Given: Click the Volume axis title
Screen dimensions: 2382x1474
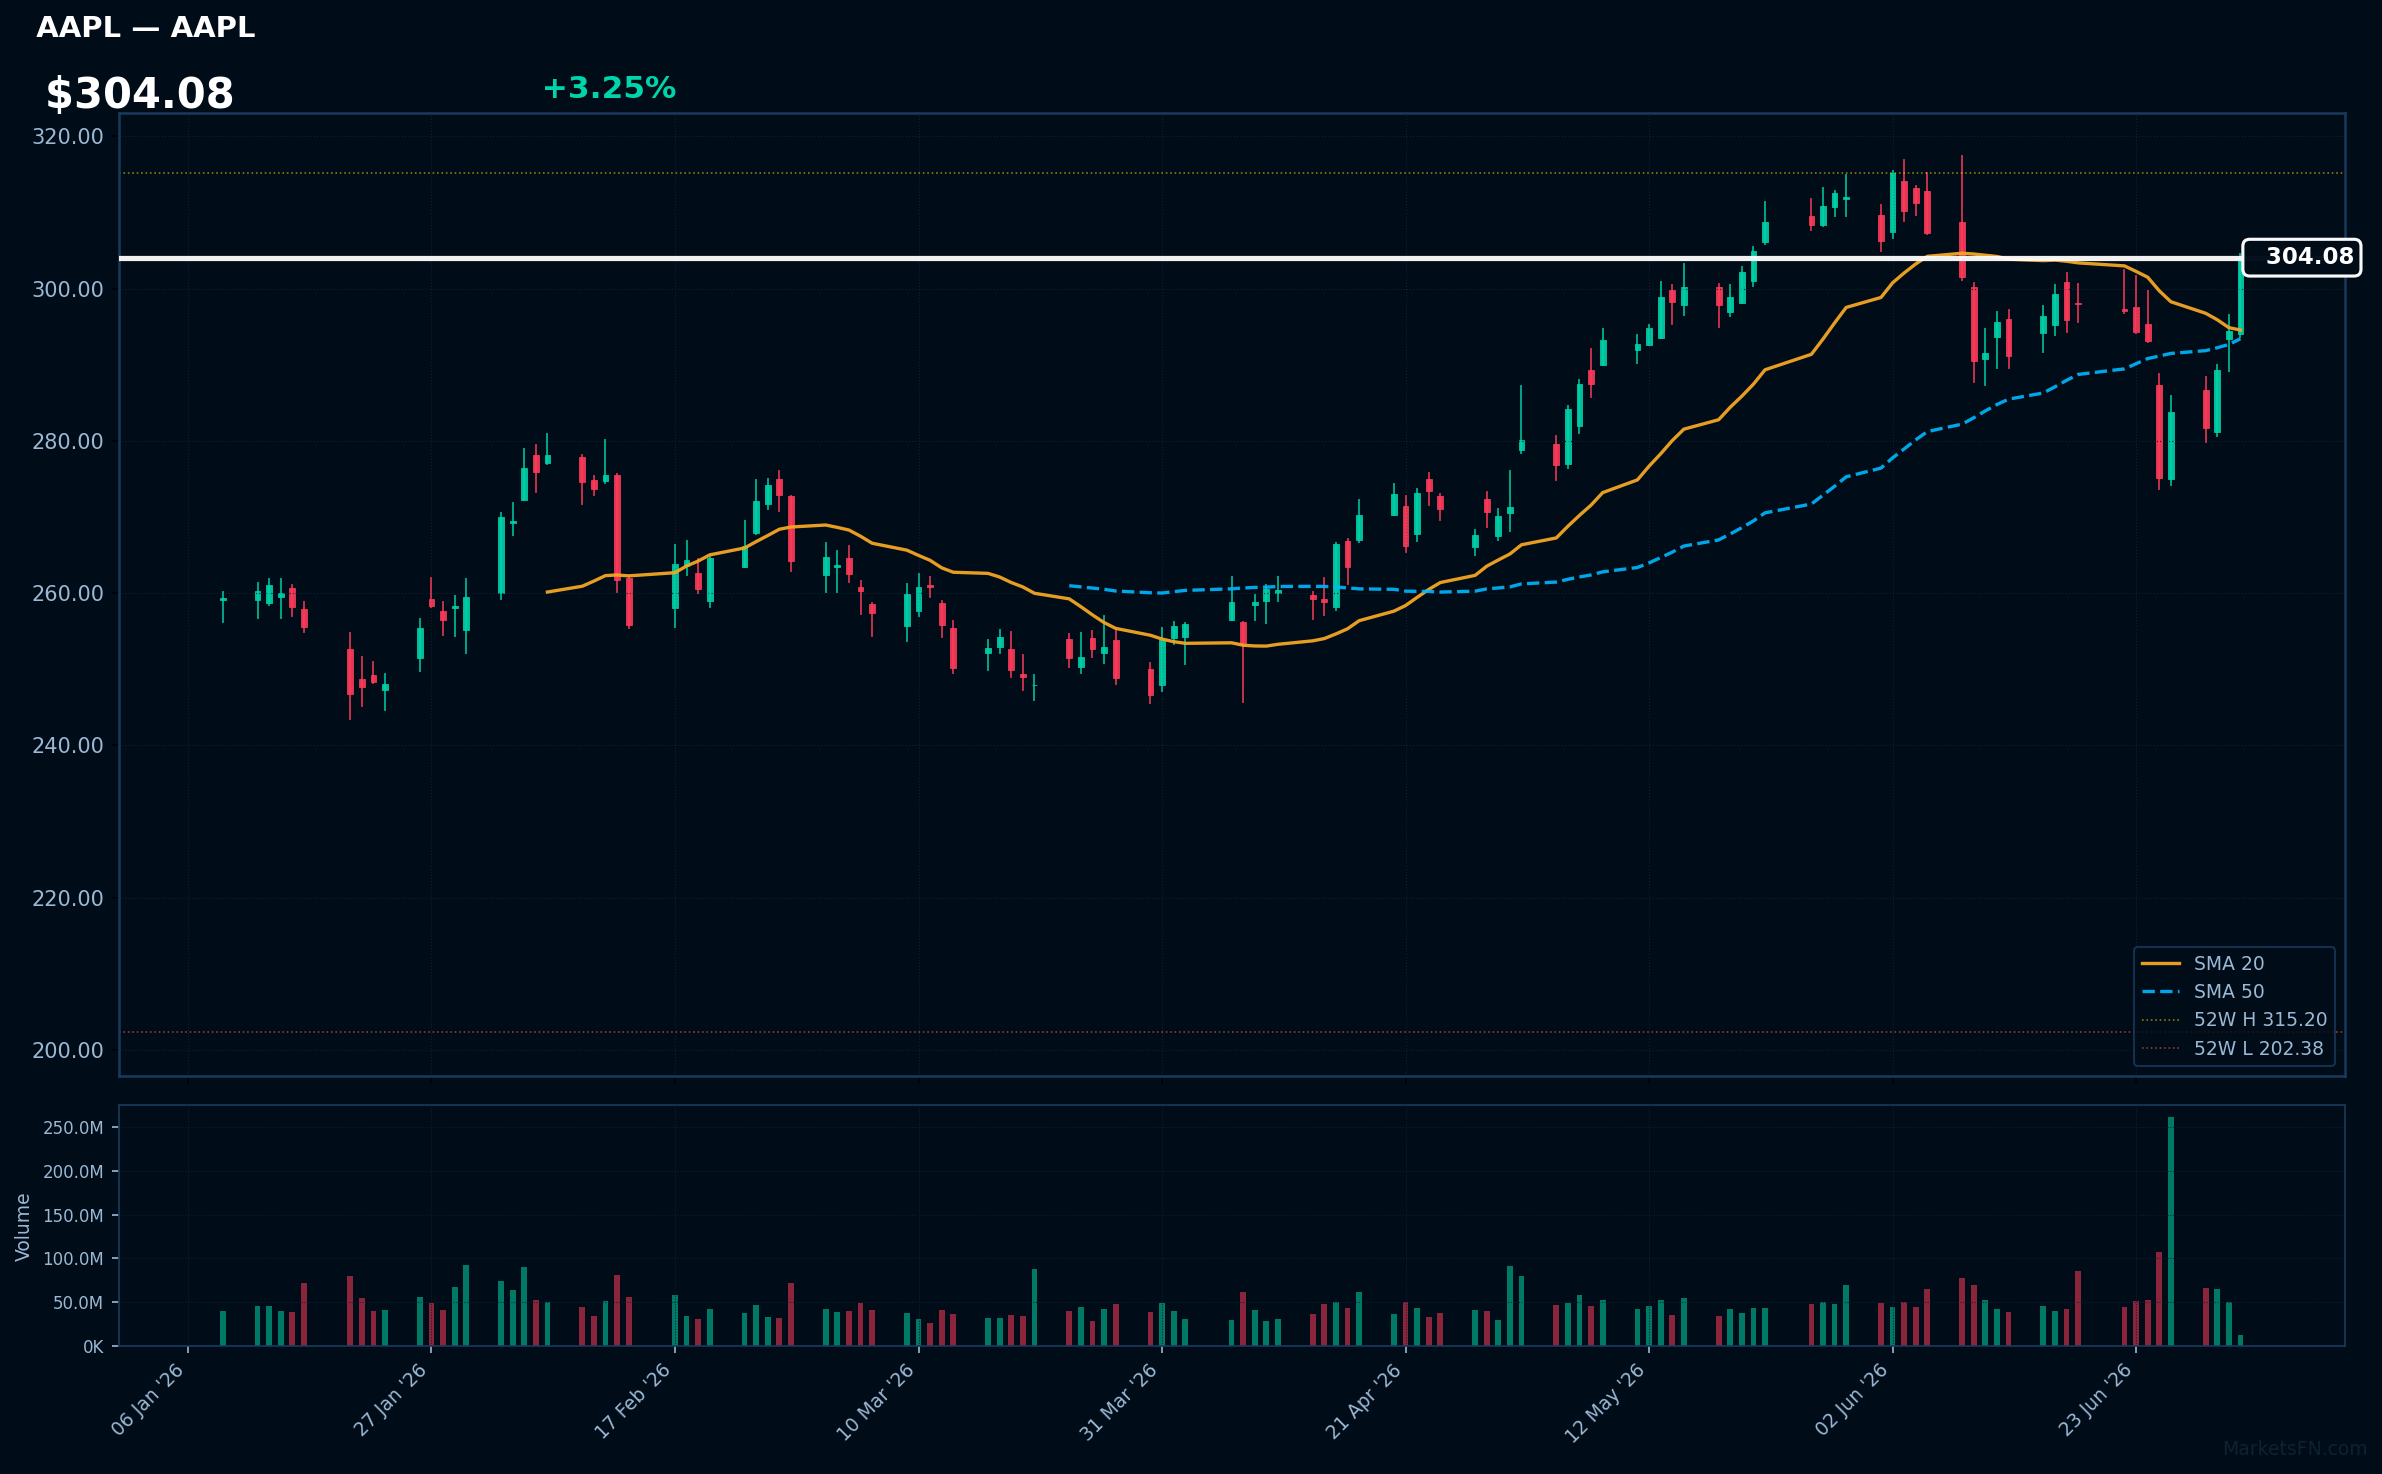Looking at the screenshot, I should point(22,1226).
